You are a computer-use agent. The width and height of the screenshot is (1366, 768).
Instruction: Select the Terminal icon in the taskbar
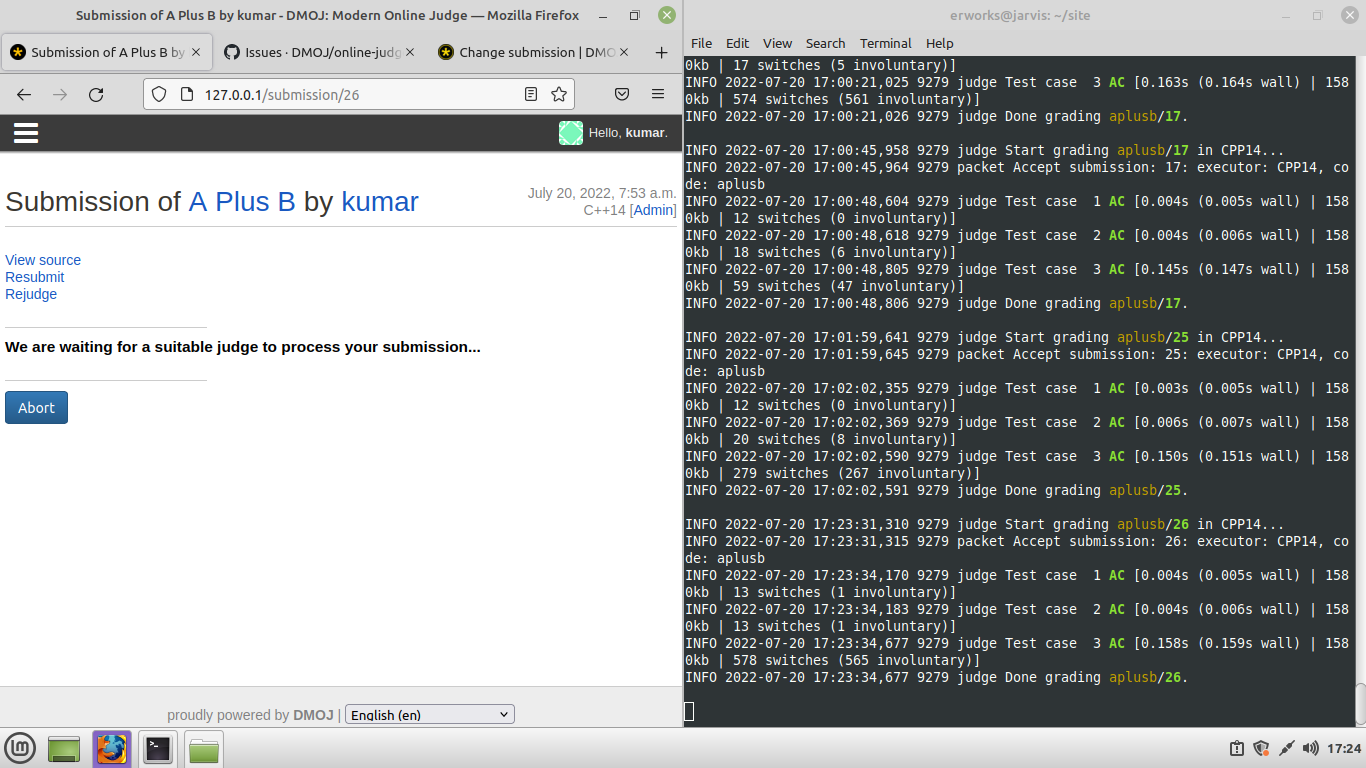tap(157, 748)
